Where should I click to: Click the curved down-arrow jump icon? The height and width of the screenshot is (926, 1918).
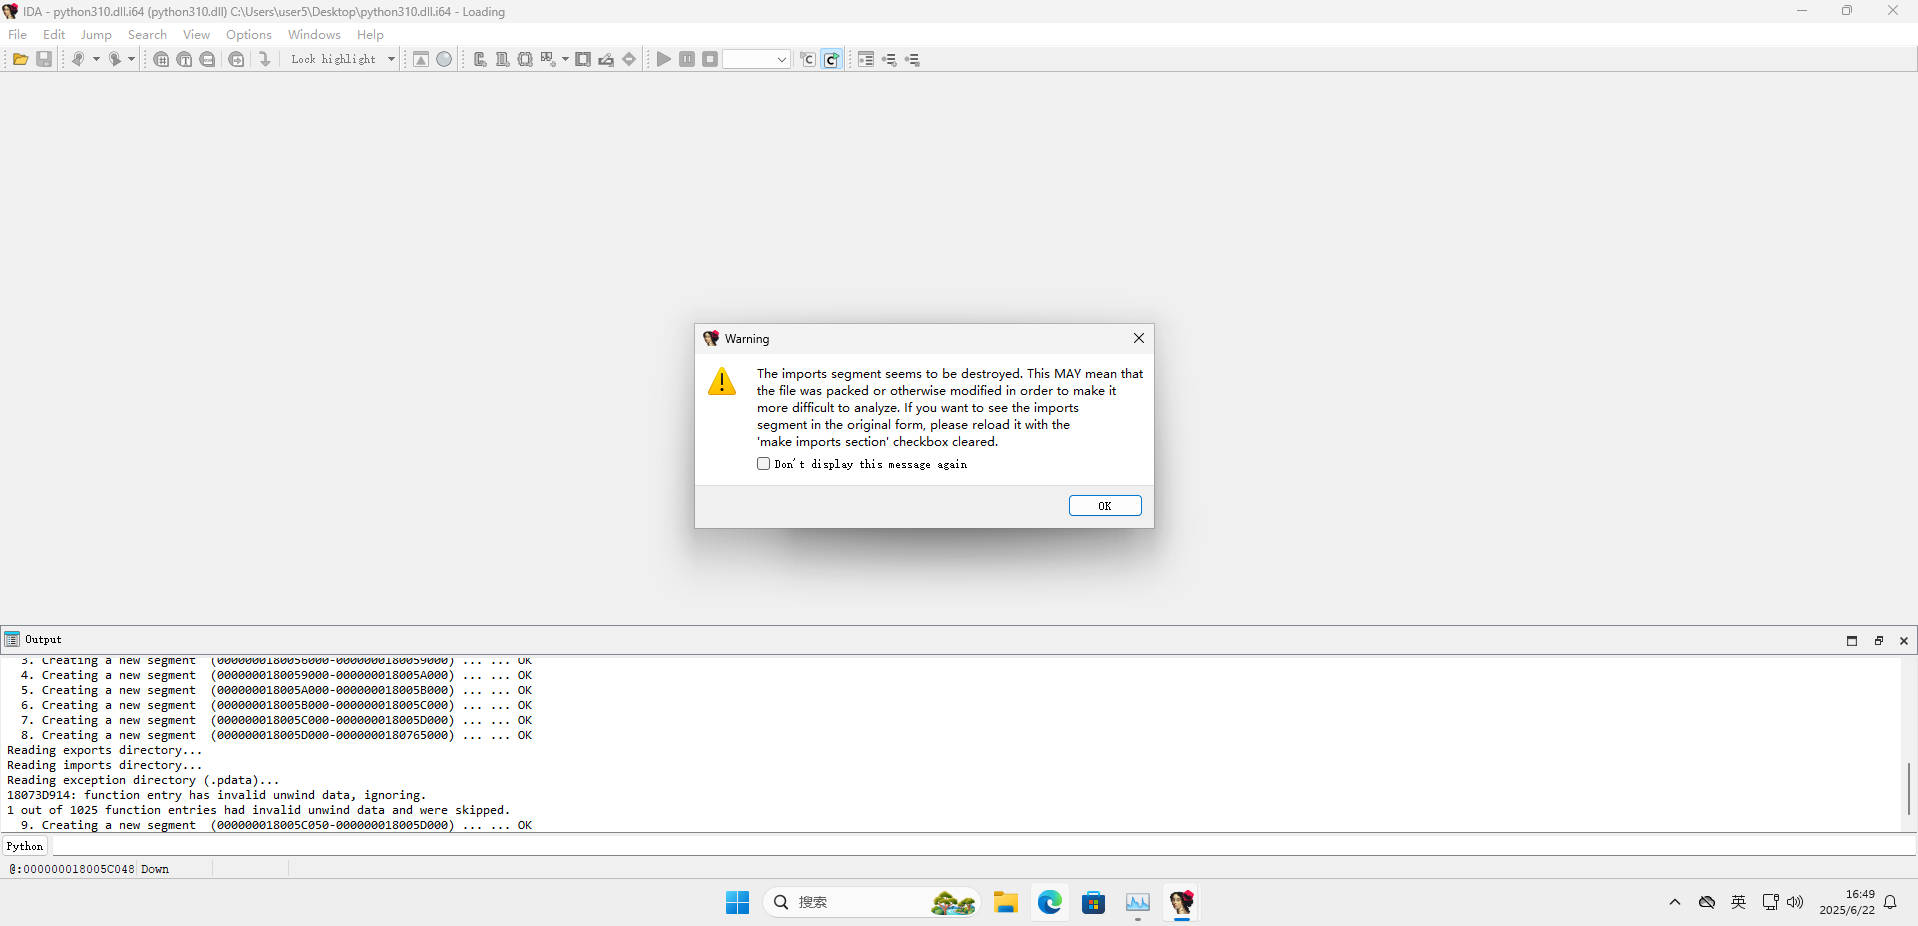pyautogui.click(x=264, y=59)
